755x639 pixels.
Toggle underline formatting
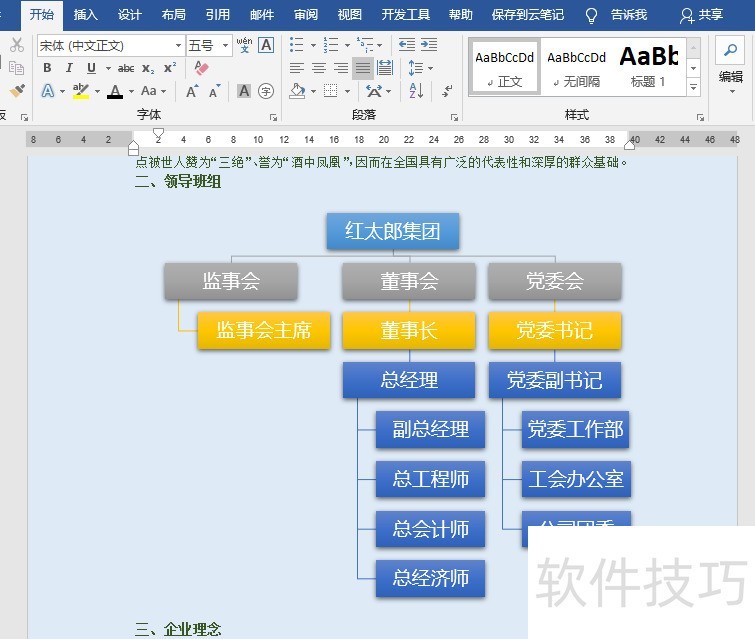pyautogui.click(x=91, y=68)
